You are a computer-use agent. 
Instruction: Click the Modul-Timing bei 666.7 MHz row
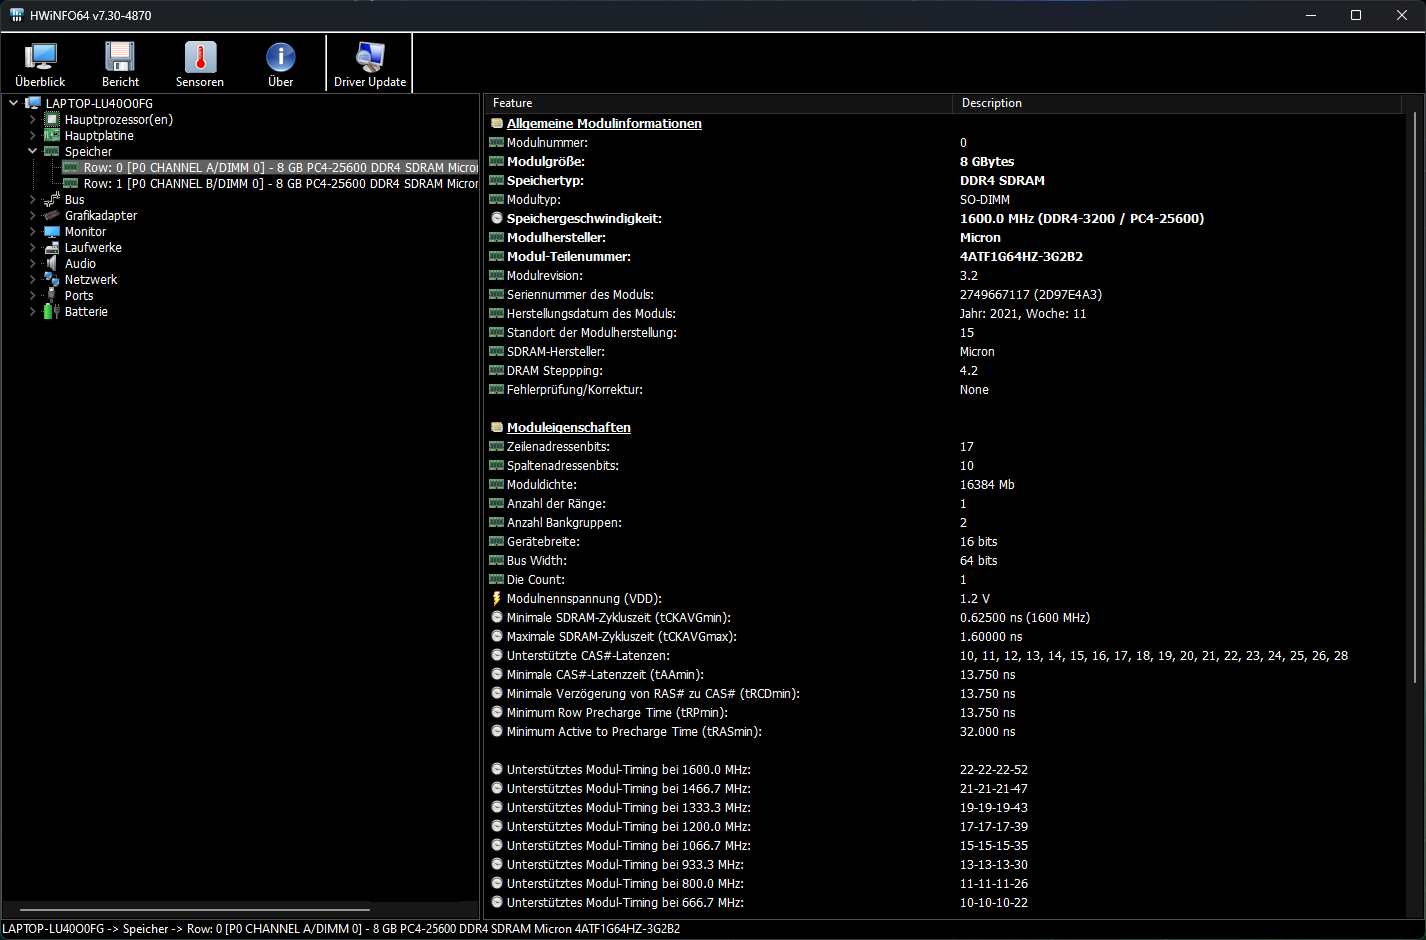tap(945, 902)
